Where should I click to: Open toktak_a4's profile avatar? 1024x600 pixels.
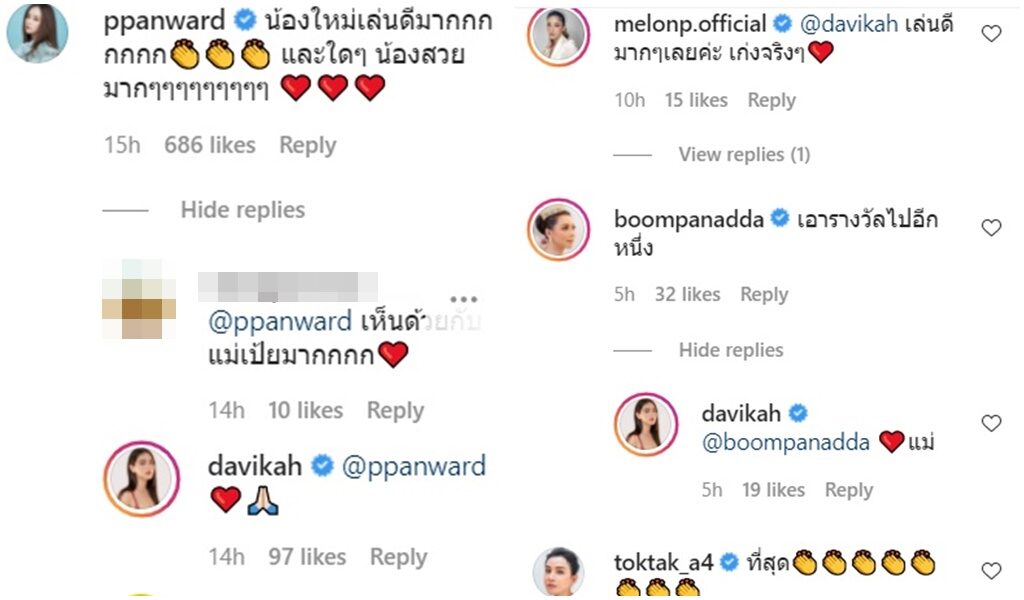coord(558,572)
